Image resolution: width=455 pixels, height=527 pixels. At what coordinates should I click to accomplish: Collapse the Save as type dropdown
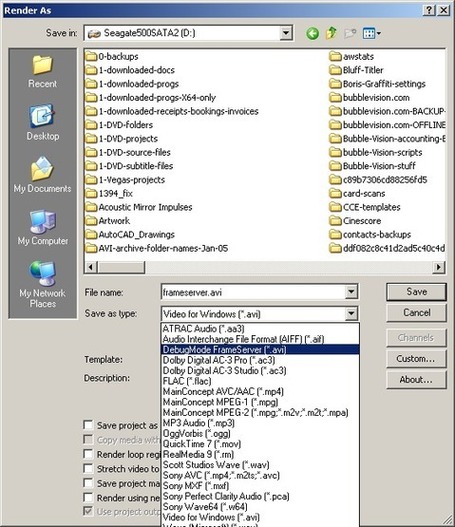click(351, 314)
